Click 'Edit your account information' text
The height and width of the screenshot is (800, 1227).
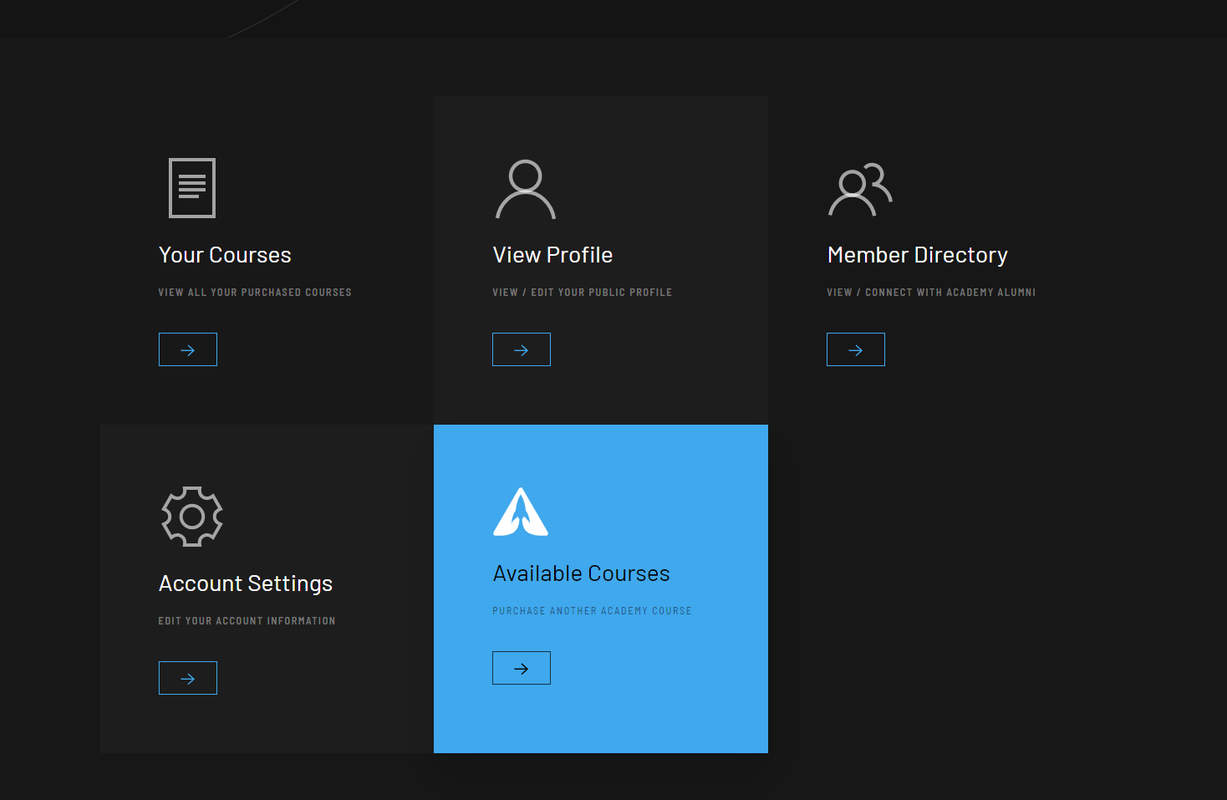tap(247, 621)
